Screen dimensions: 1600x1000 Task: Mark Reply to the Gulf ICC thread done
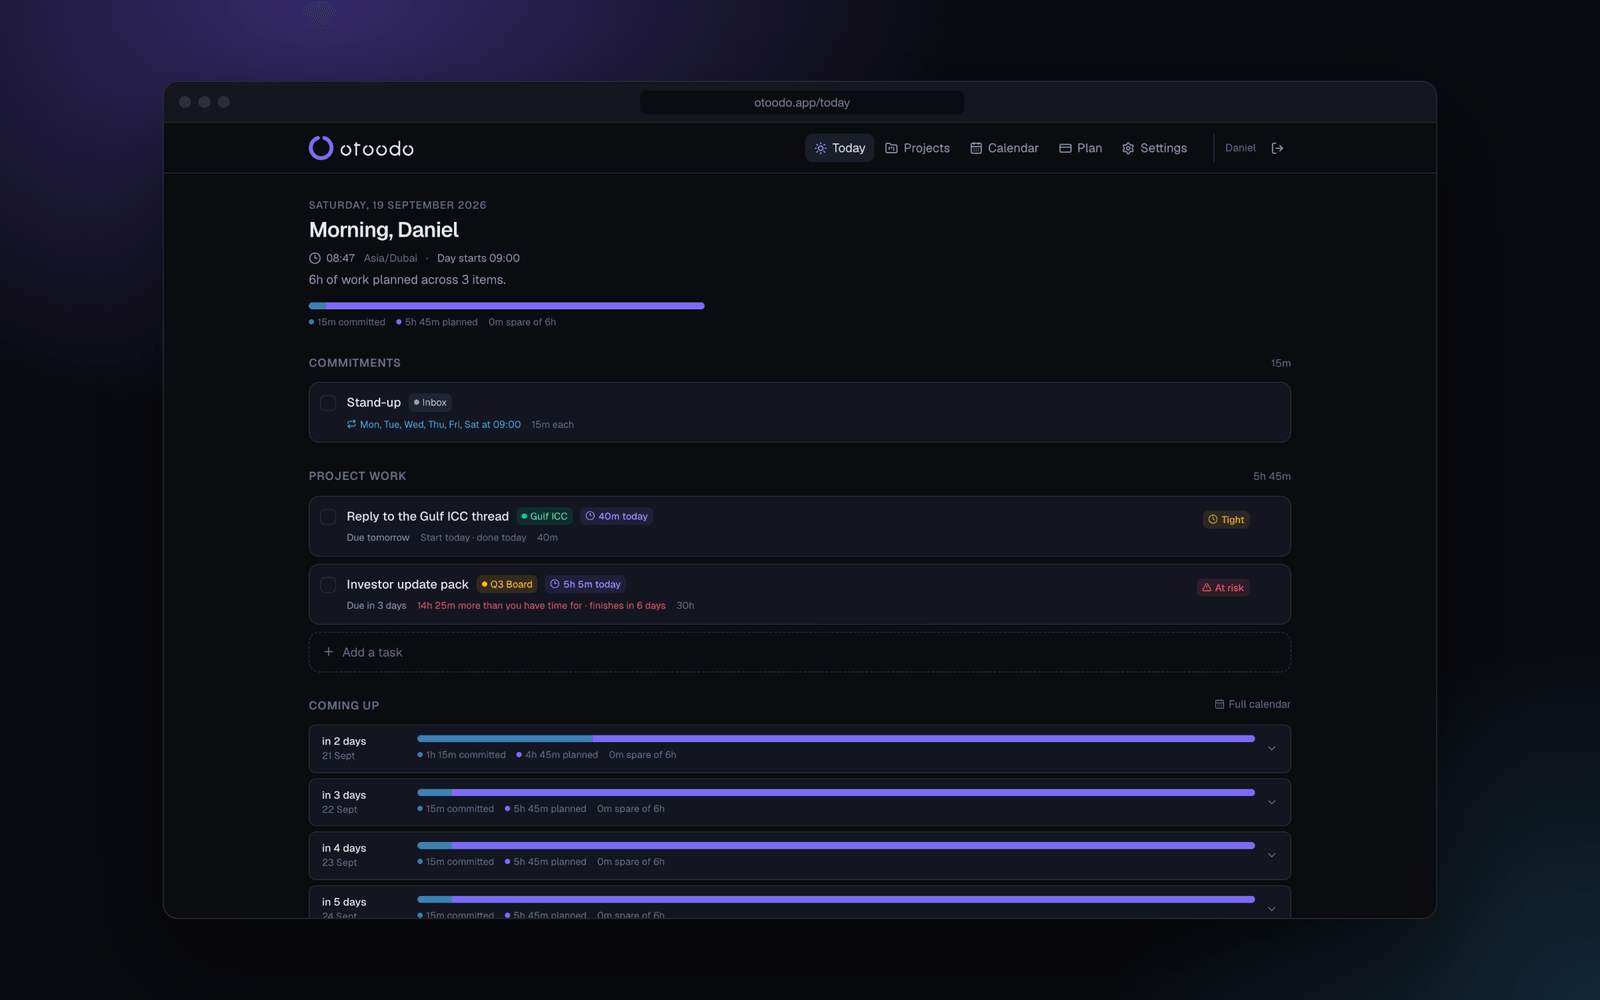click(328, 517)
